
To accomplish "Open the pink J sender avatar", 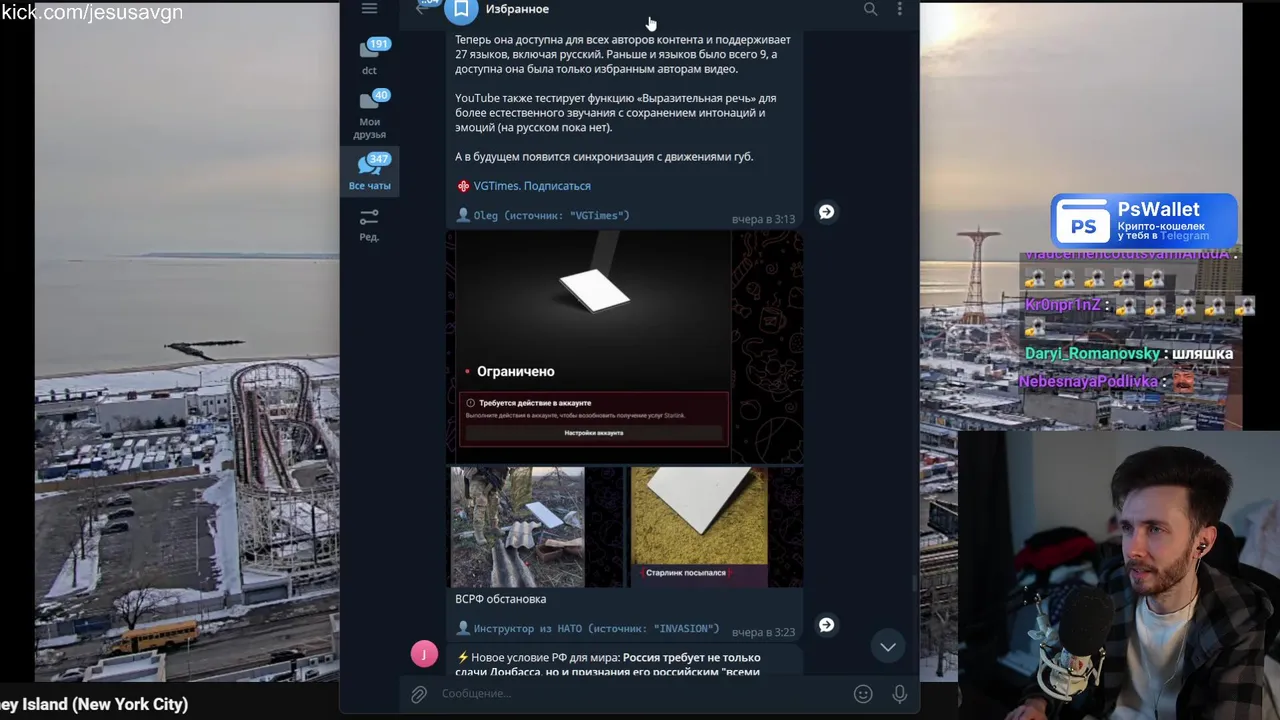I will (424, 654).
